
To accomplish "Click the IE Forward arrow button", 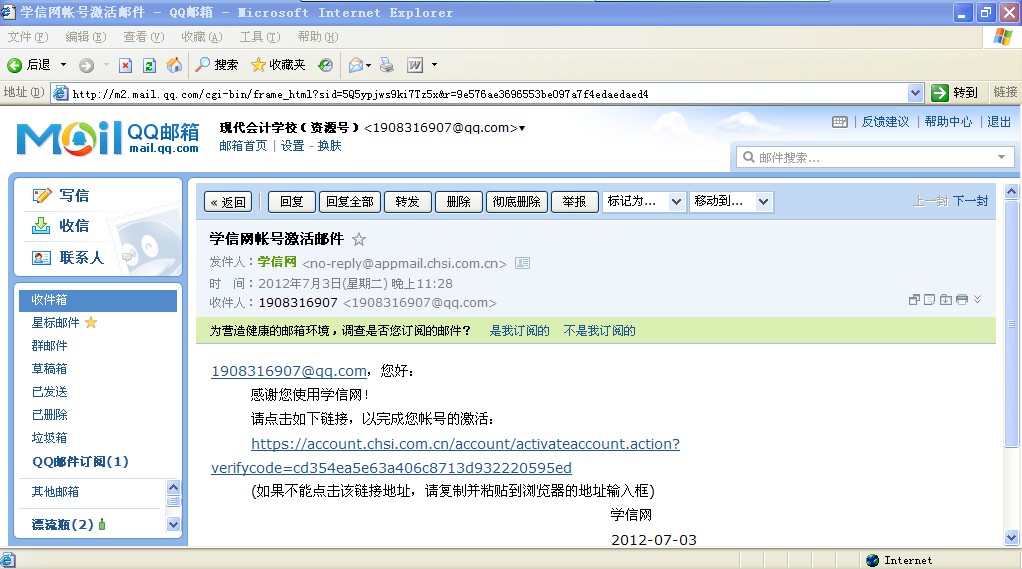I will coord(86,65).
